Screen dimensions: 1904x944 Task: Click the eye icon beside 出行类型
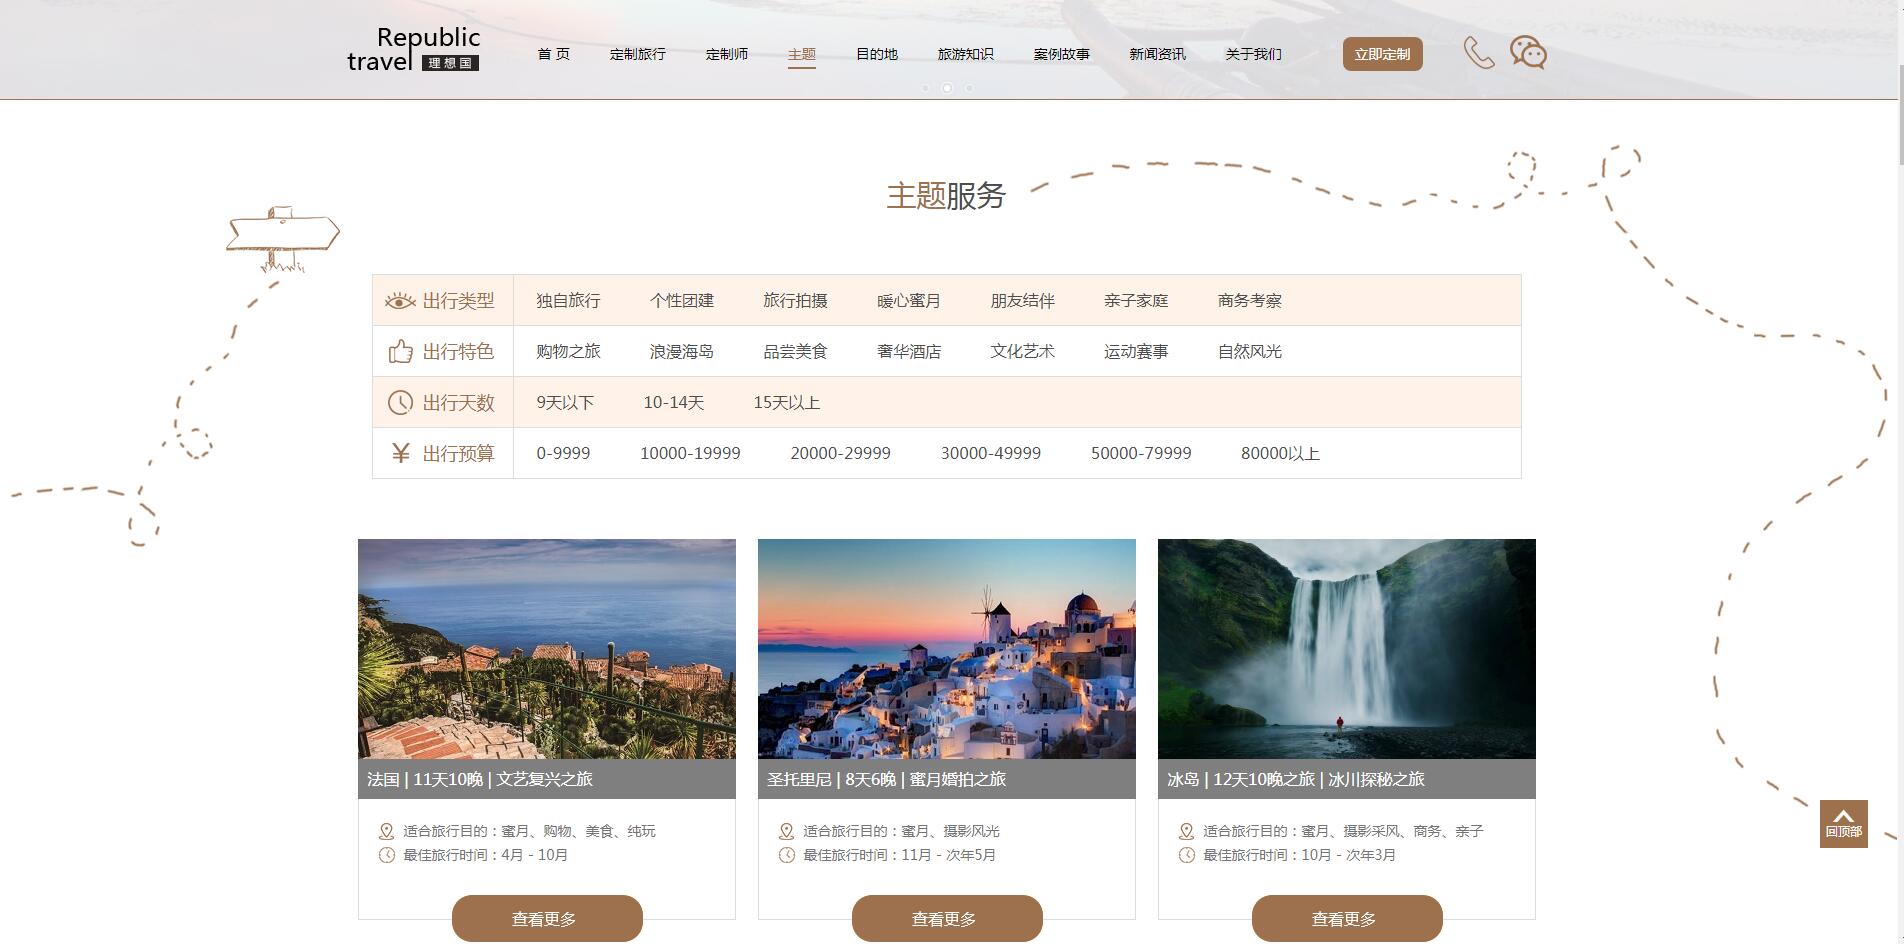pos(399,299)
